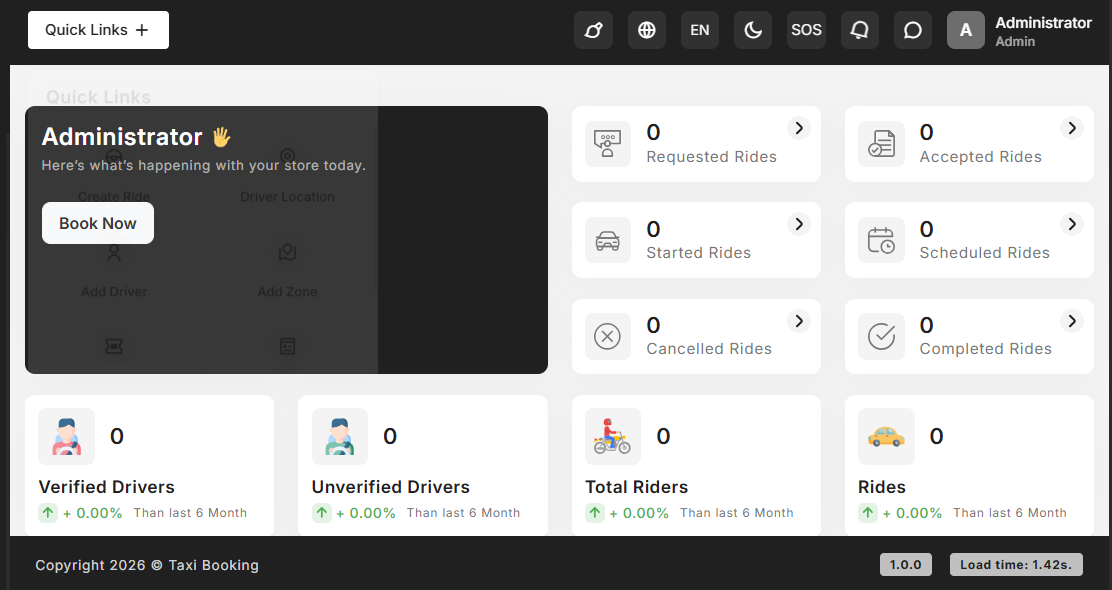
Task: Select the Verified Drivers card avatar
Action: [67, 437]
